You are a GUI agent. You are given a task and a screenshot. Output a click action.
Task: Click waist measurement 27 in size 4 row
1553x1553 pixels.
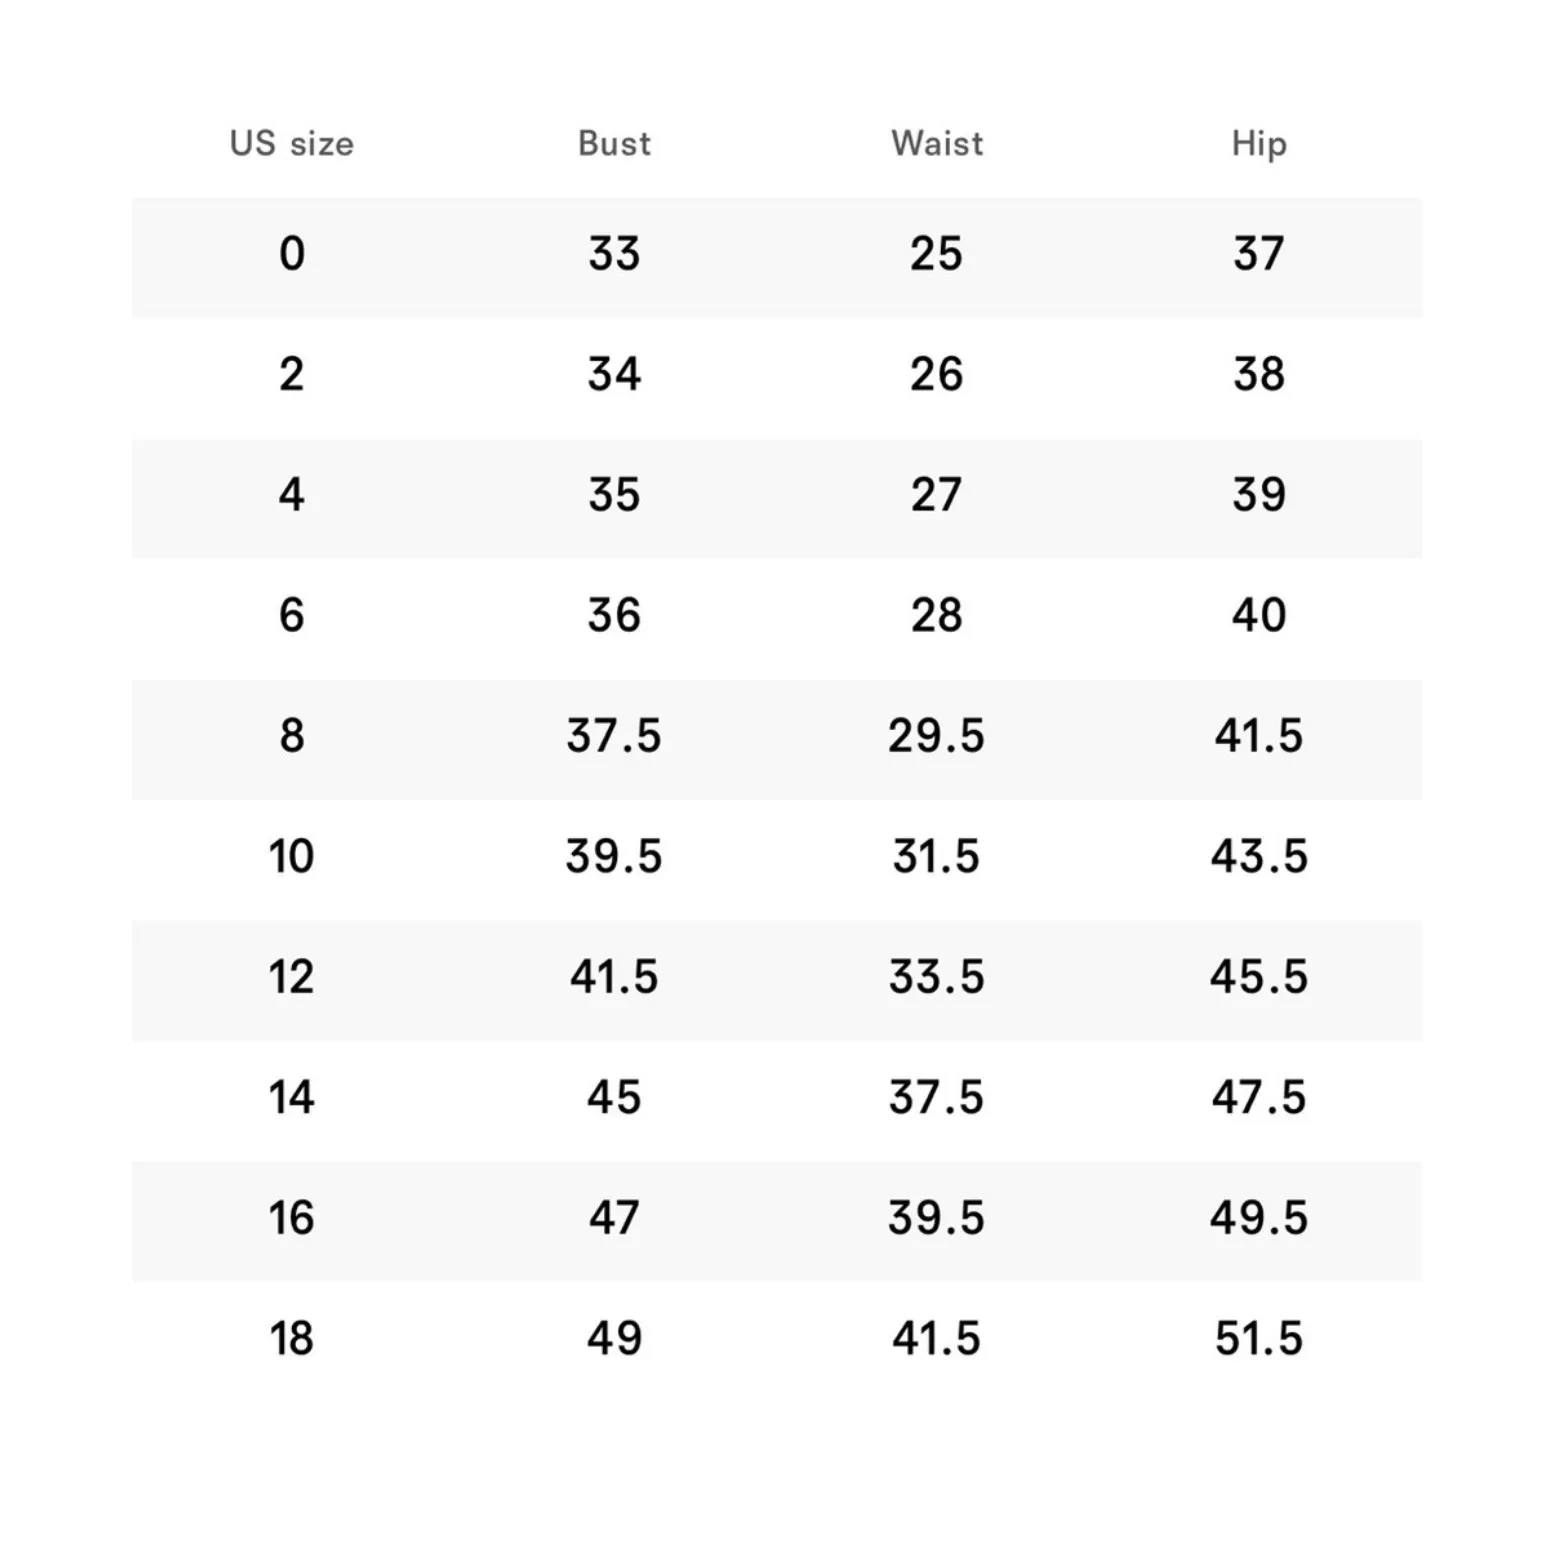coord(936,495)
